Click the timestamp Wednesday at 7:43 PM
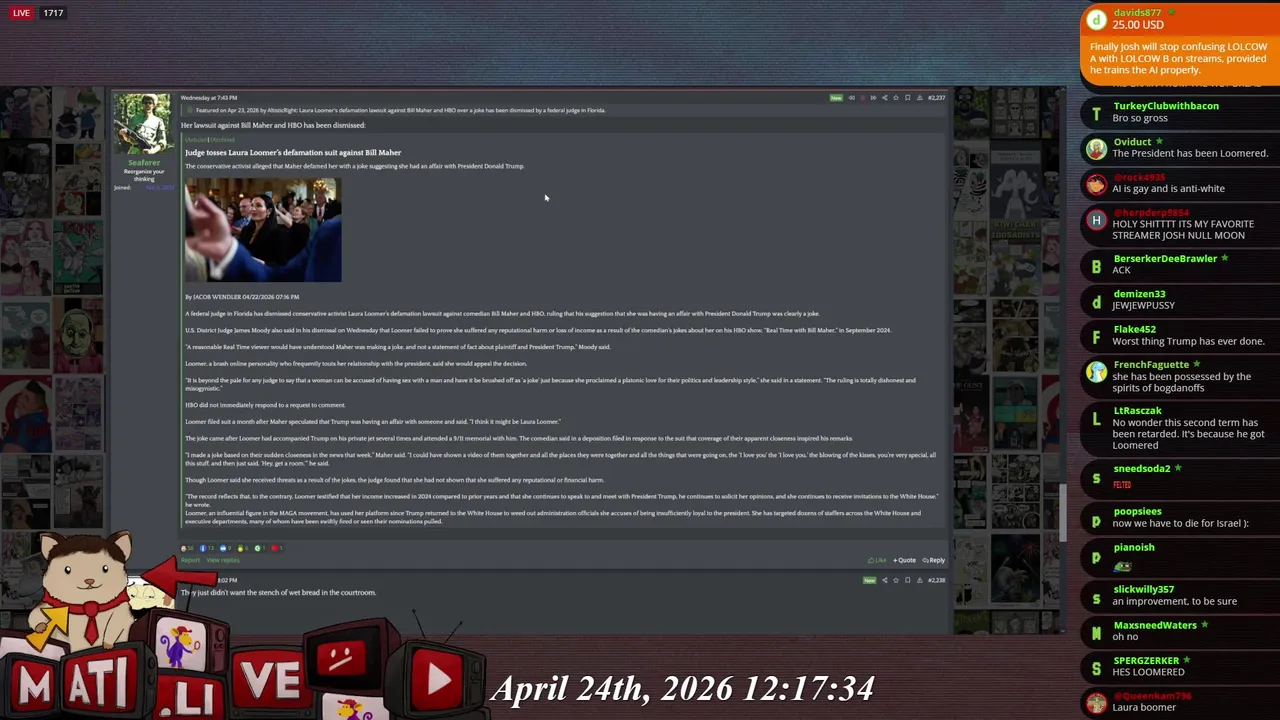The width and height of the screenshot is (1280, 720). point(209,98)
